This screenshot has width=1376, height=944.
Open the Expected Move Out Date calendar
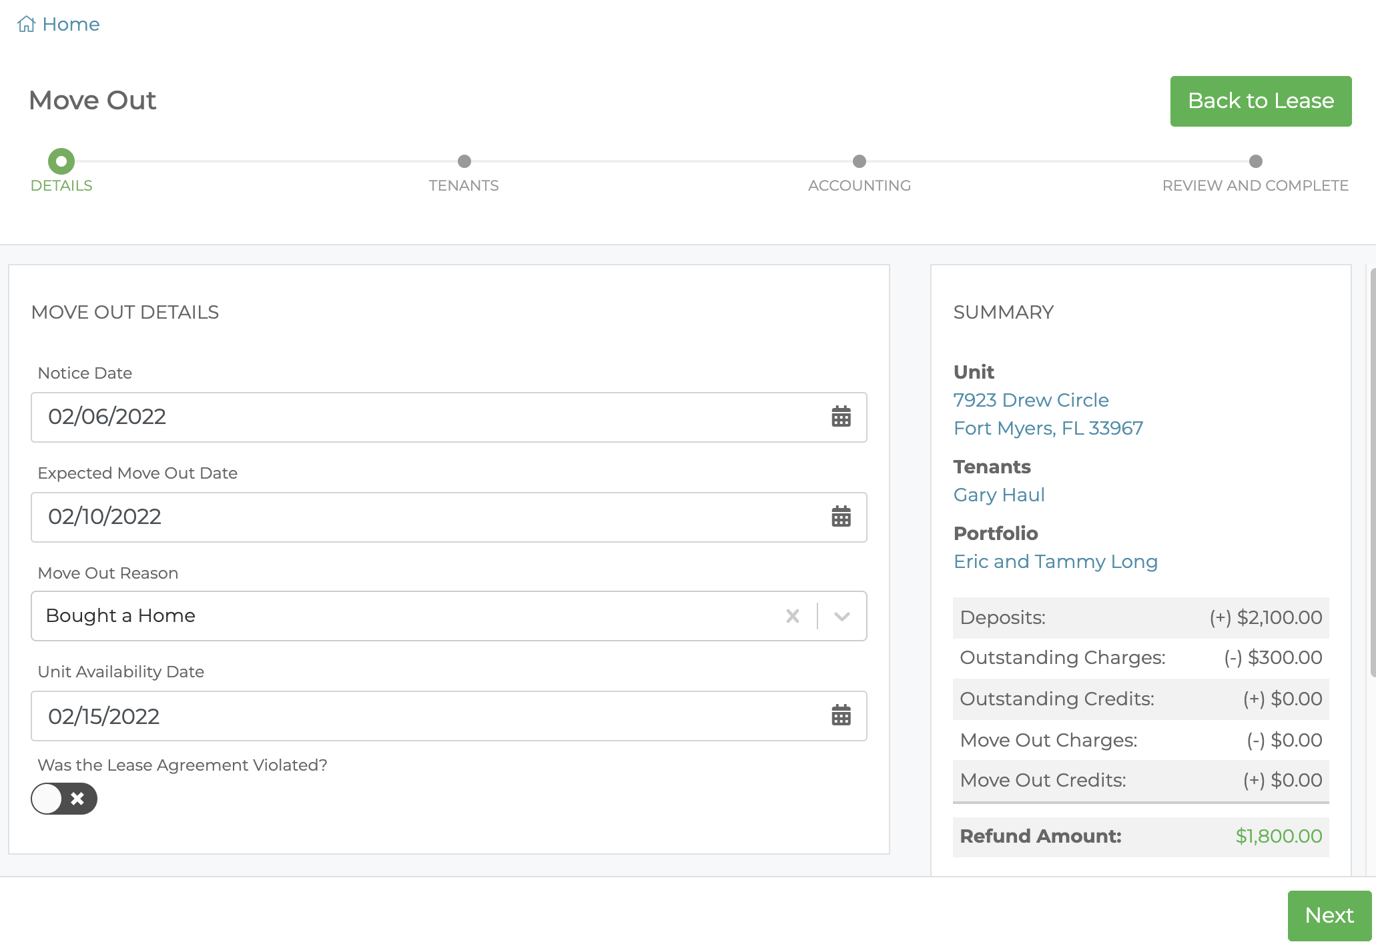[x=841, y=517]
